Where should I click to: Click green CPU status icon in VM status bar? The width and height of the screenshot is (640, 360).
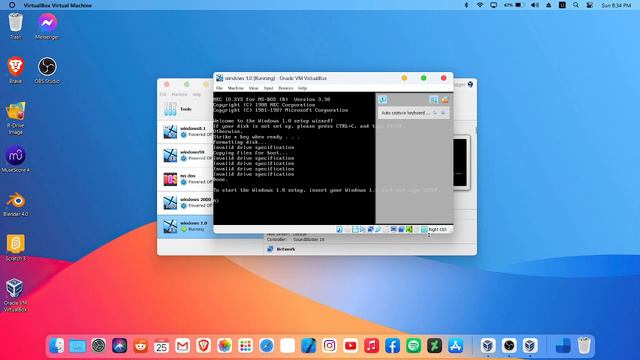(409, 229)
